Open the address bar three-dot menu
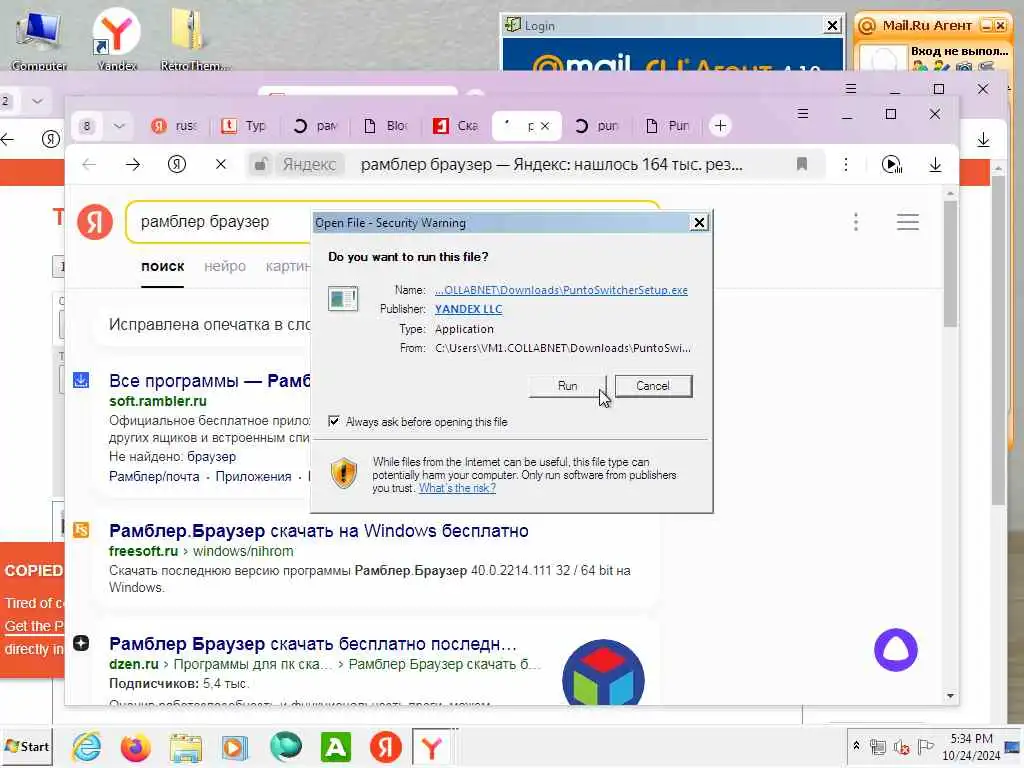The width and height of the screenshot is (1024, 768). click(846, 164)
